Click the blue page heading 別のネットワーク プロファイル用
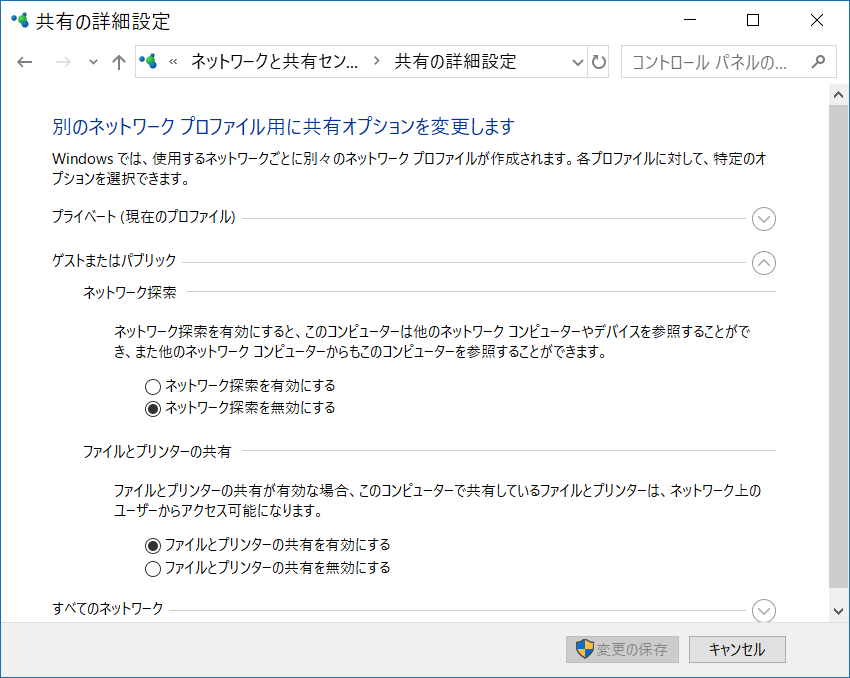Screen dimensions: 850x678 pyautogui.click(x=284, y=126)
